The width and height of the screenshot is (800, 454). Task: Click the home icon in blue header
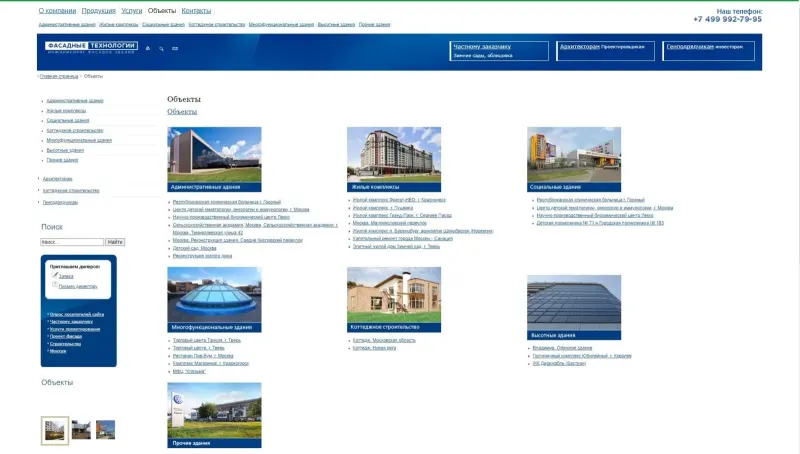point(148,48)
